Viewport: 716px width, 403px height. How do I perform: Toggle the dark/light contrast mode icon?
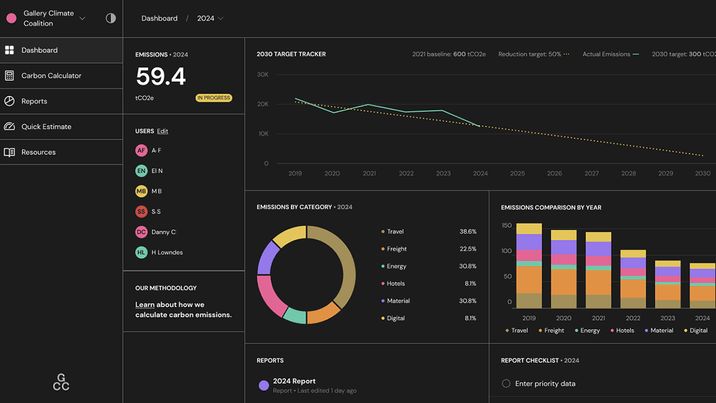click(x=111, y=18)
